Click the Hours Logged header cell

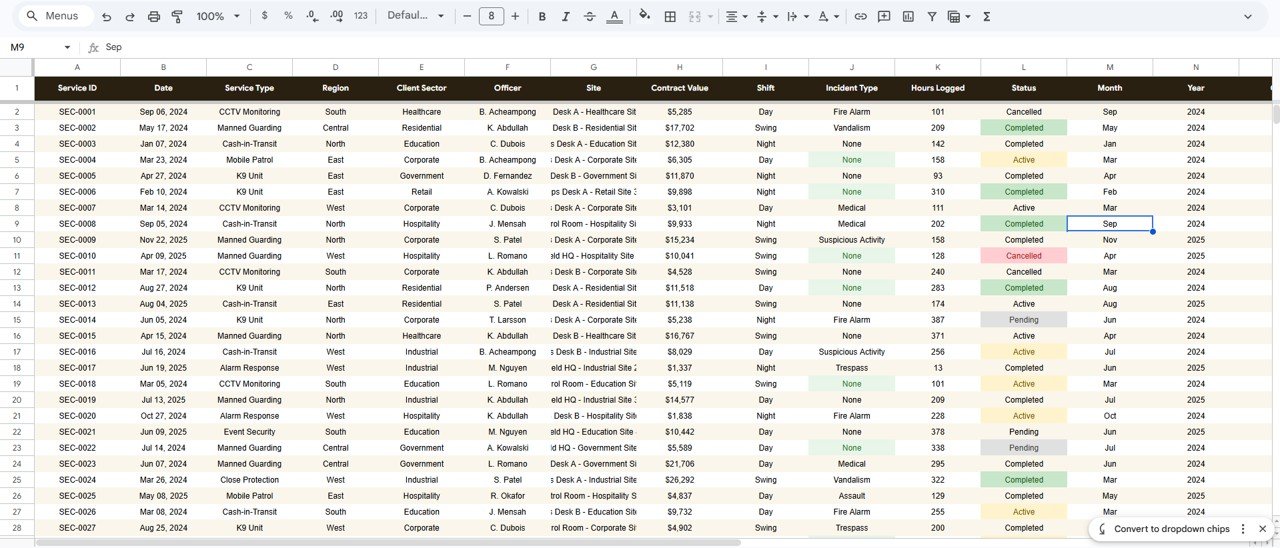[x=937, y=88]
